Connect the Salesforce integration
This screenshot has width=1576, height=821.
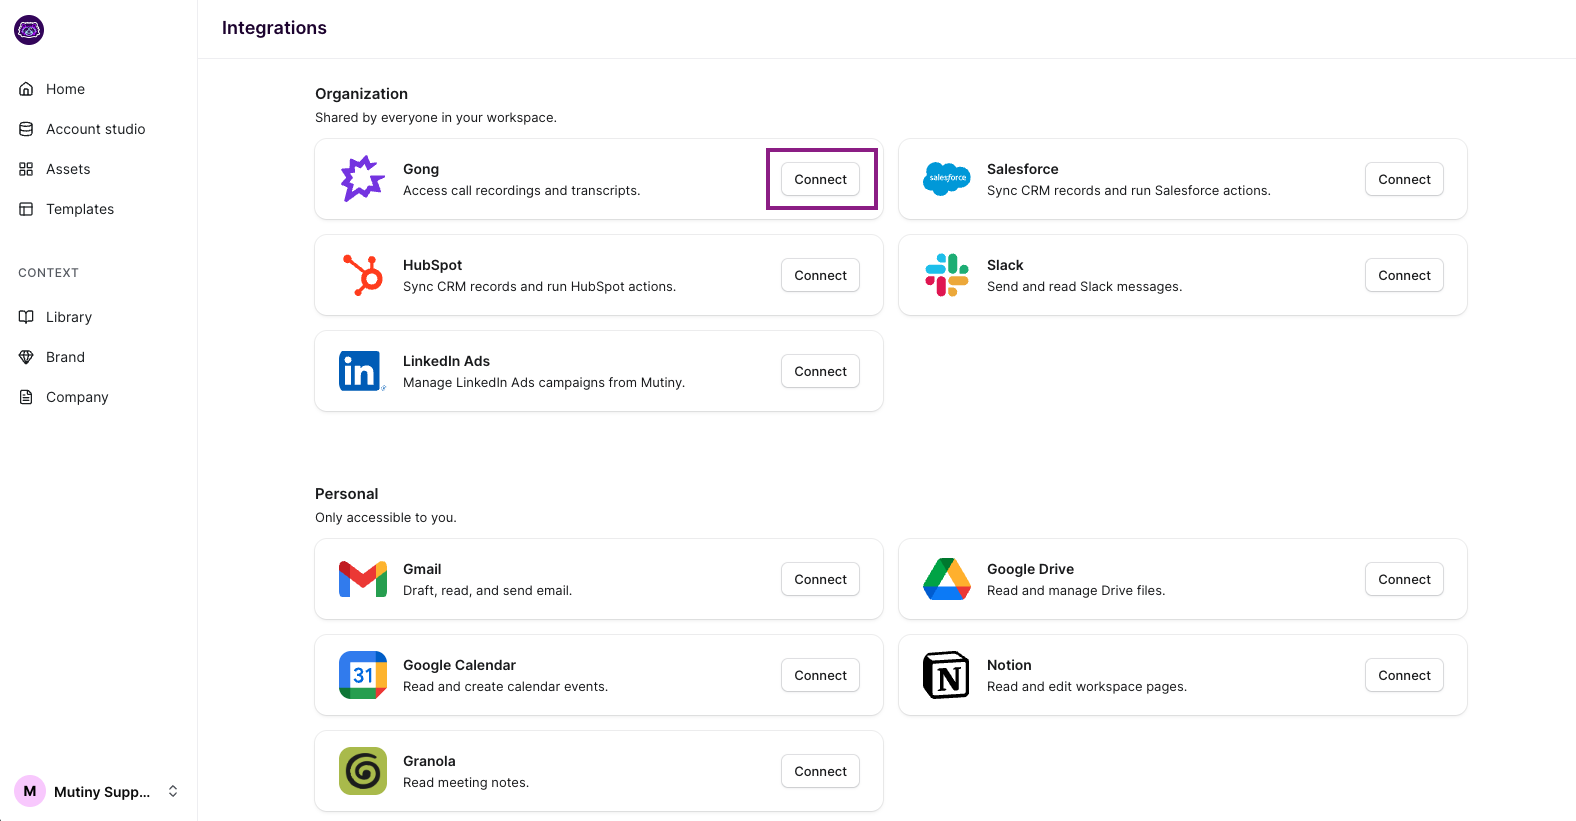[1404, 179]
